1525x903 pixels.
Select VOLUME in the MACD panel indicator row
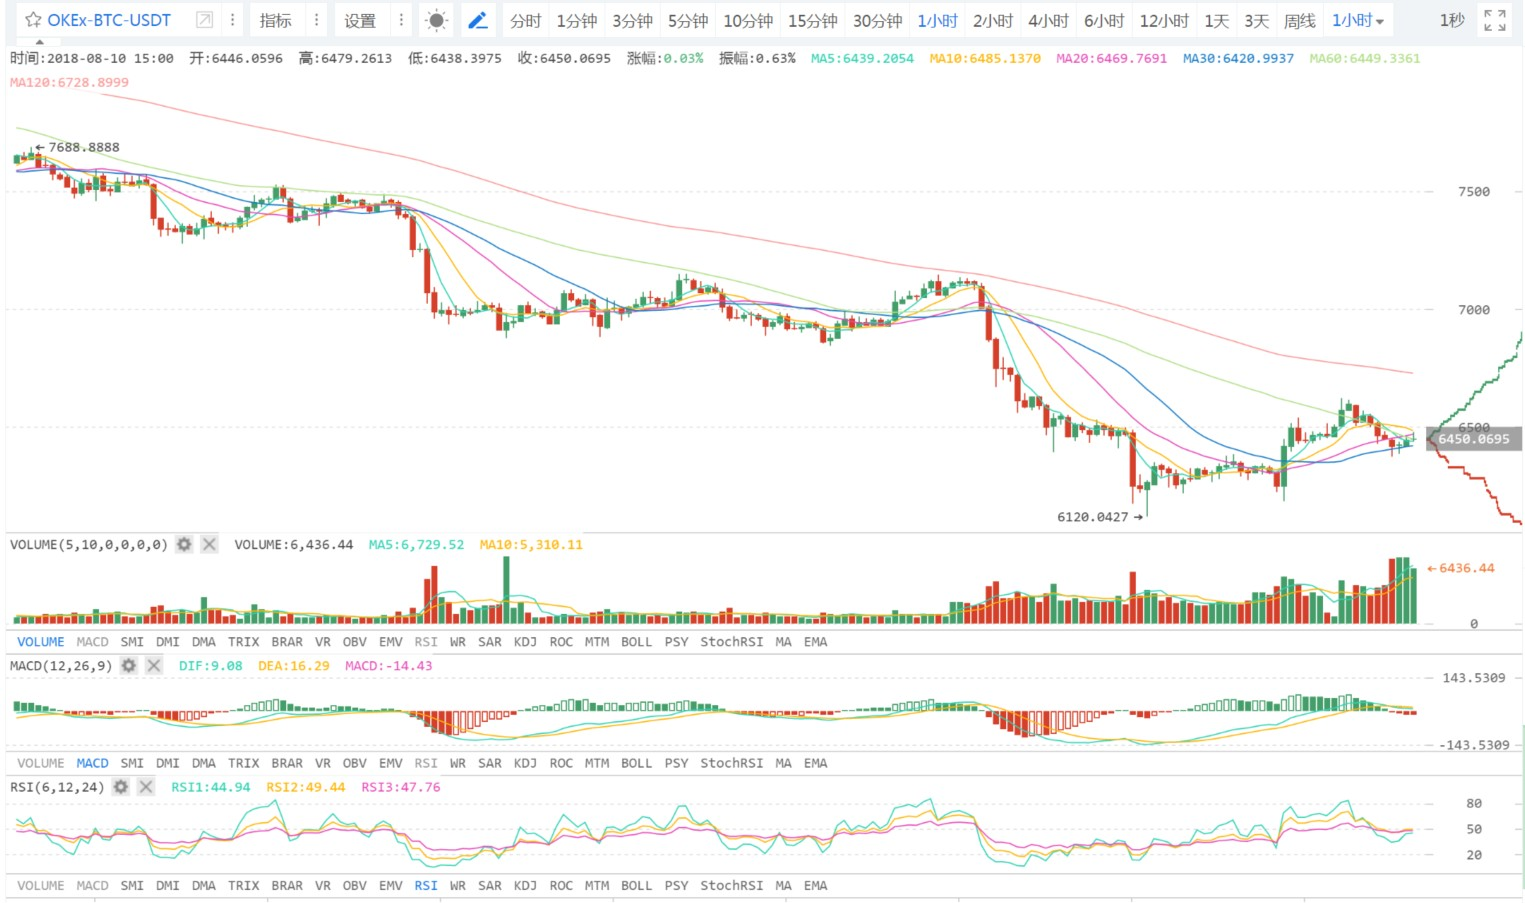(x=40, y=763)
